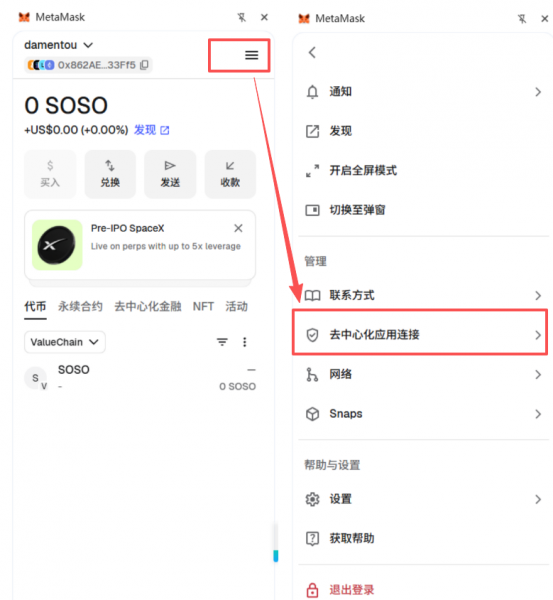Open the blue 发现 link next to balance

[x=152, y=130]
